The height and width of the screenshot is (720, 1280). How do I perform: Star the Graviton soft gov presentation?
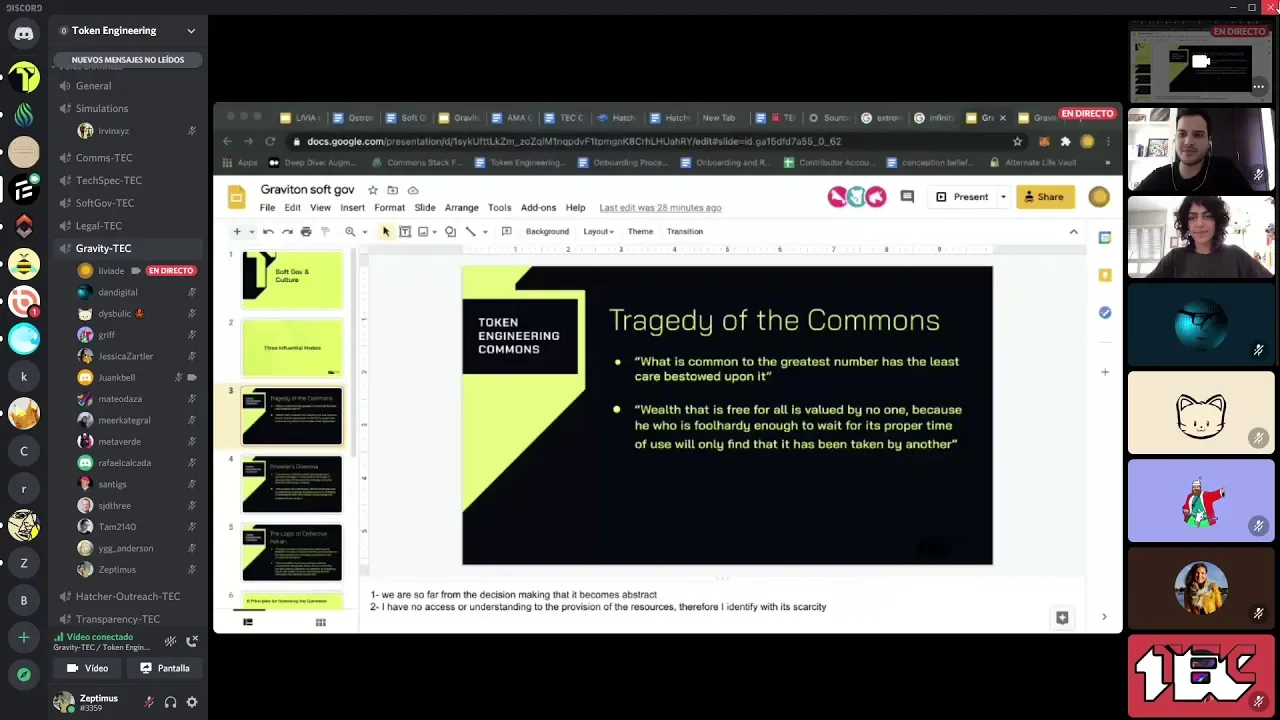click(x=373, y=190)
